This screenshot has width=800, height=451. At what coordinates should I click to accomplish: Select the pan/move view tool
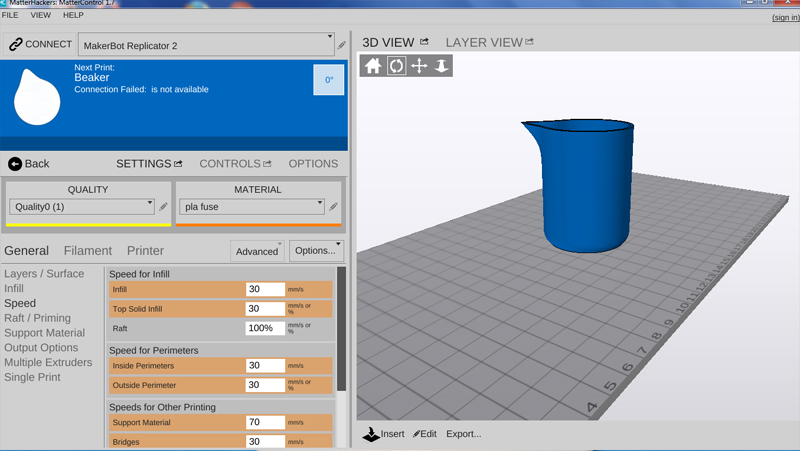[x=419, y=66]
